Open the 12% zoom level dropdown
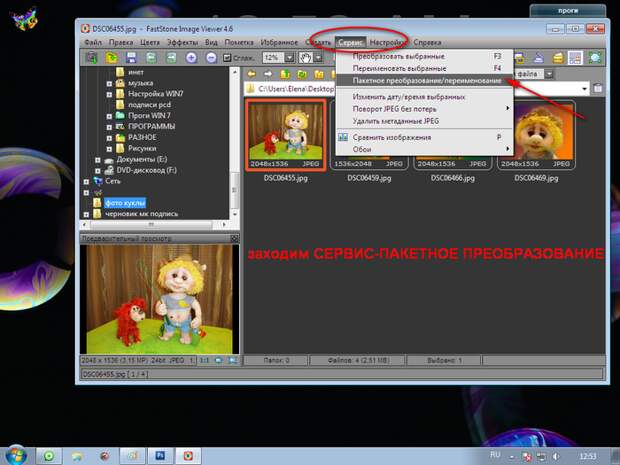The image size is (620, 465). point(290,58)
